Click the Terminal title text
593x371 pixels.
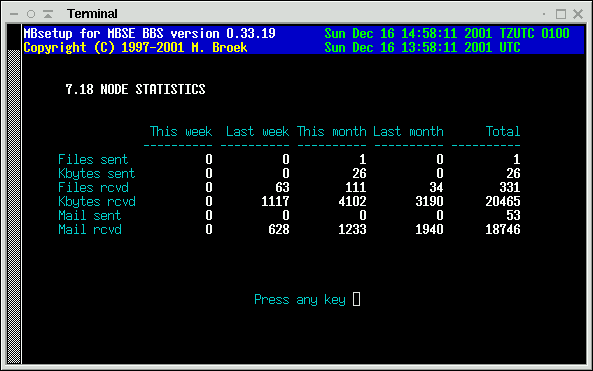click(92, 14)
